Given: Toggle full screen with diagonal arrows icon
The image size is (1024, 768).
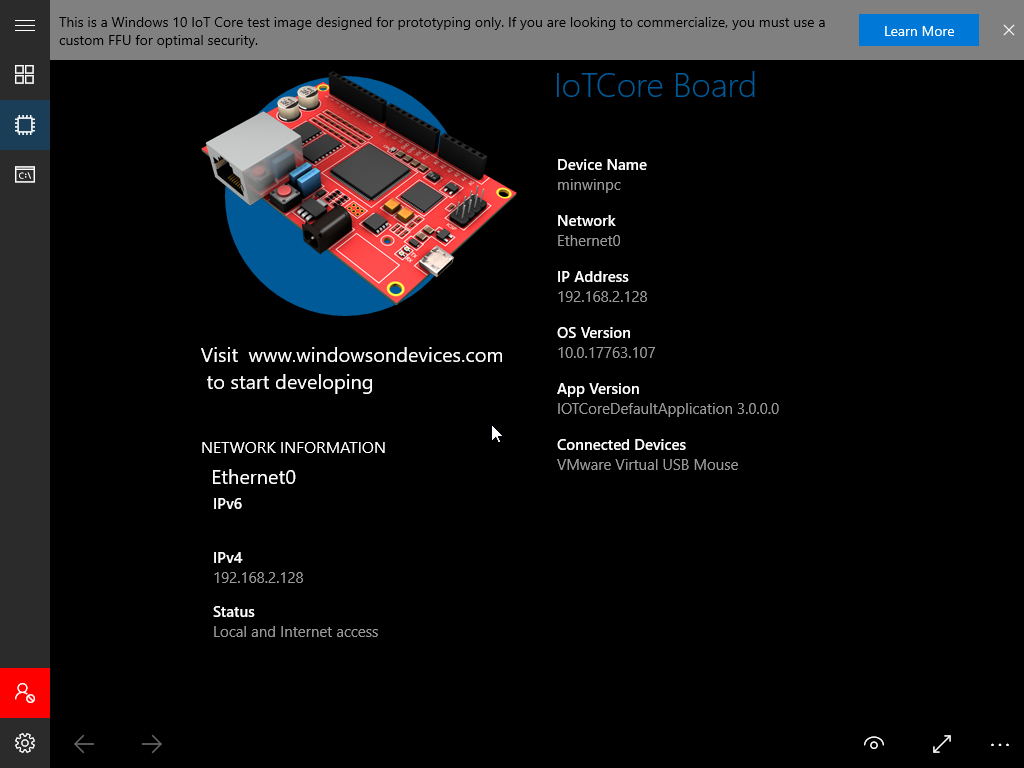Looking at the screenshot, I should coord(941,743).
